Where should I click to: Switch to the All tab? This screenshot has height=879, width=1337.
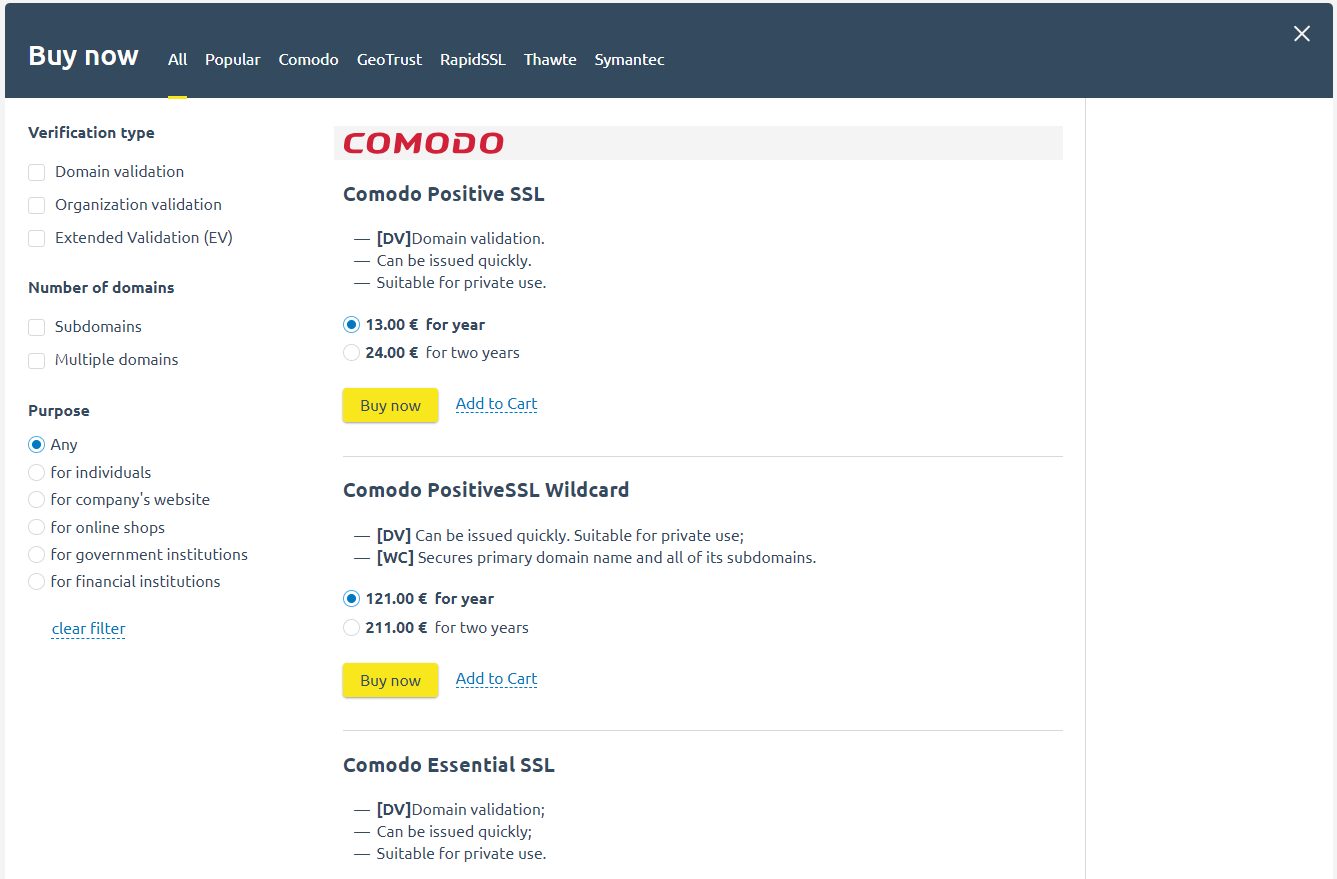[177, 59]
